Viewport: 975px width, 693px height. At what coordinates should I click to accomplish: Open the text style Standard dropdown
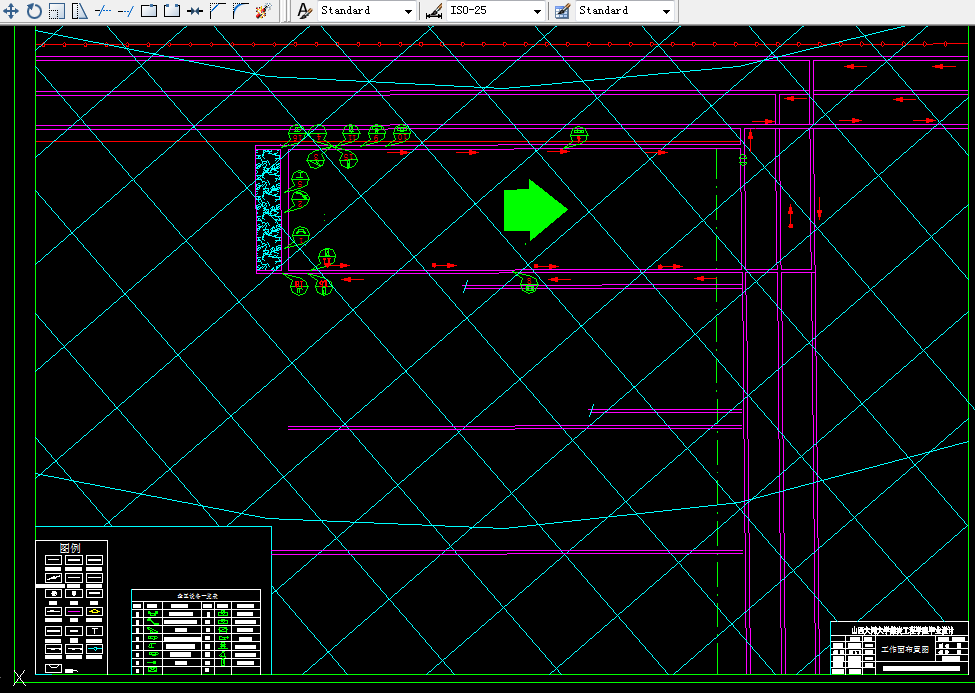367,11
